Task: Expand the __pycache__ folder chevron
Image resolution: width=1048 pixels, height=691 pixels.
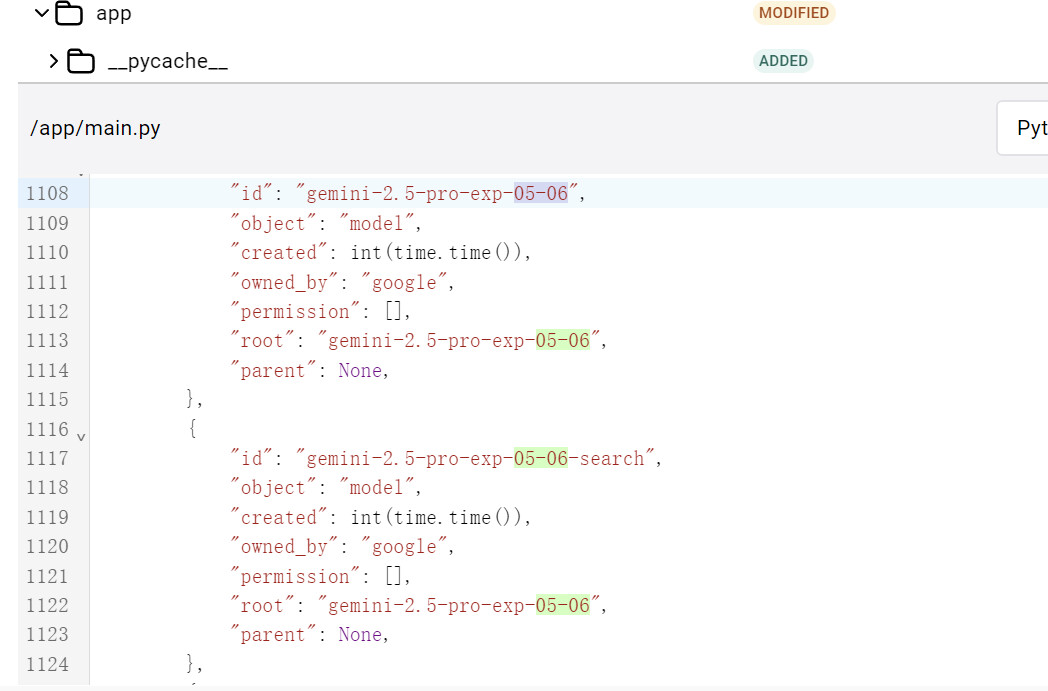Action: [53, 61]
